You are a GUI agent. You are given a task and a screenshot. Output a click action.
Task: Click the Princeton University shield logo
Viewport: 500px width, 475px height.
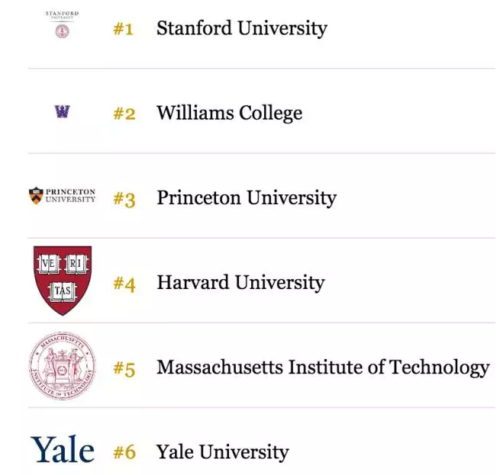click(36, 195)
